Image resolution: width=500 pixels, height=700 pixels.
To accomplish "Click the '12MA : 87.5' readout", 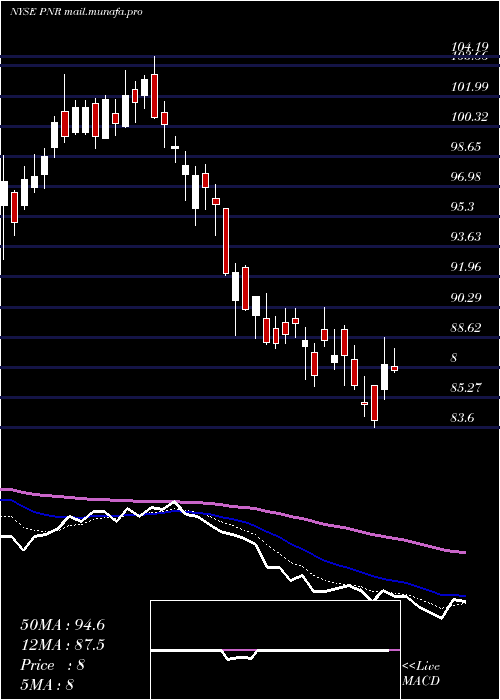I will (62, 645).
